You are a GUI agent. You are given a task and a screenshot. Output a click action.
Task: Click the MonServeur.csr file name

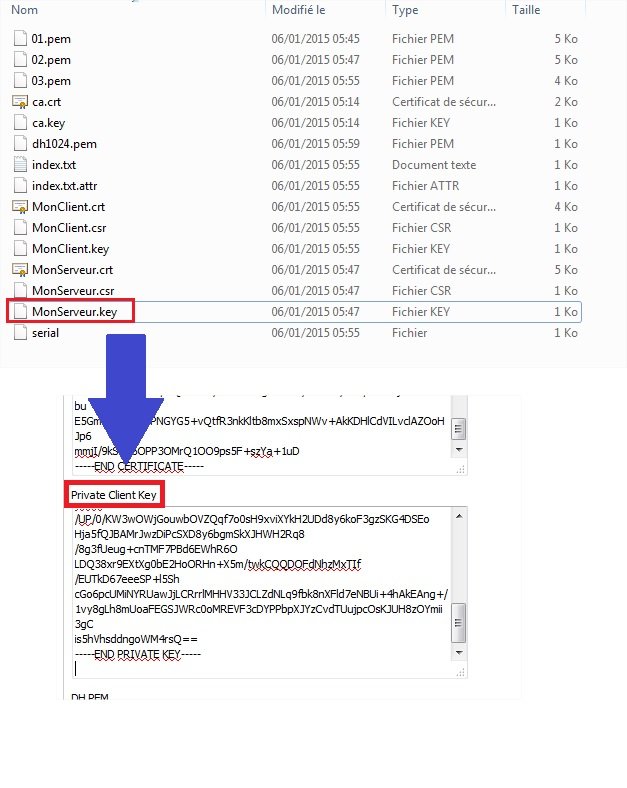[x=72, y=291]
